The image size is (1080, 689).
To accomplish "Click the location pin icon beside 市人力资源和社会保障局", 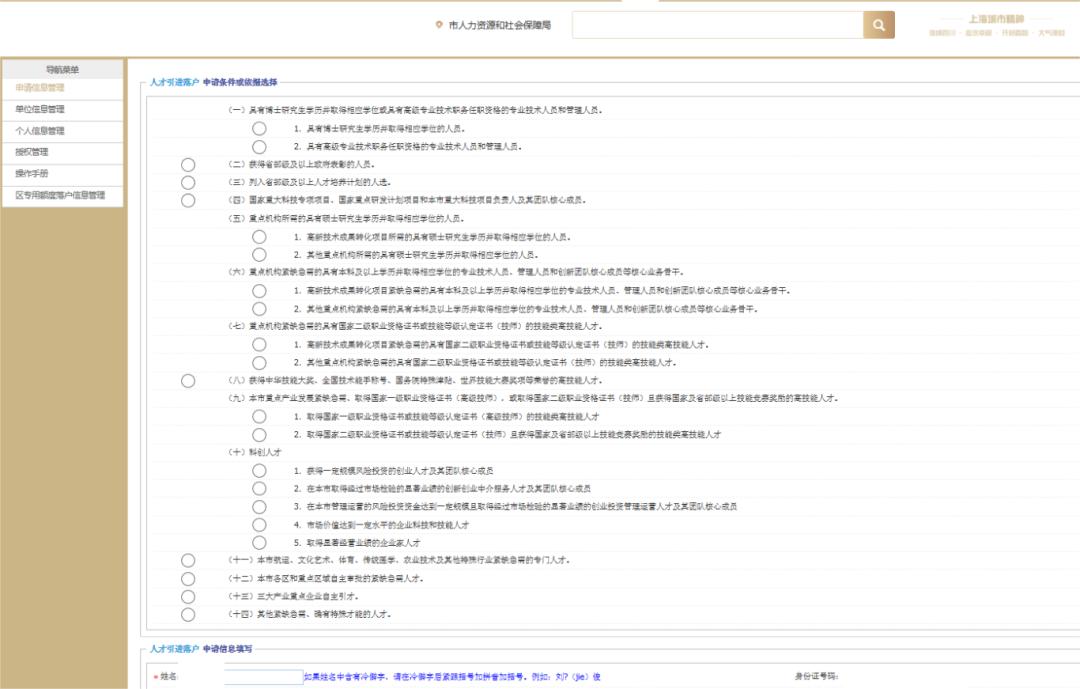I will [x=439, y=25].
